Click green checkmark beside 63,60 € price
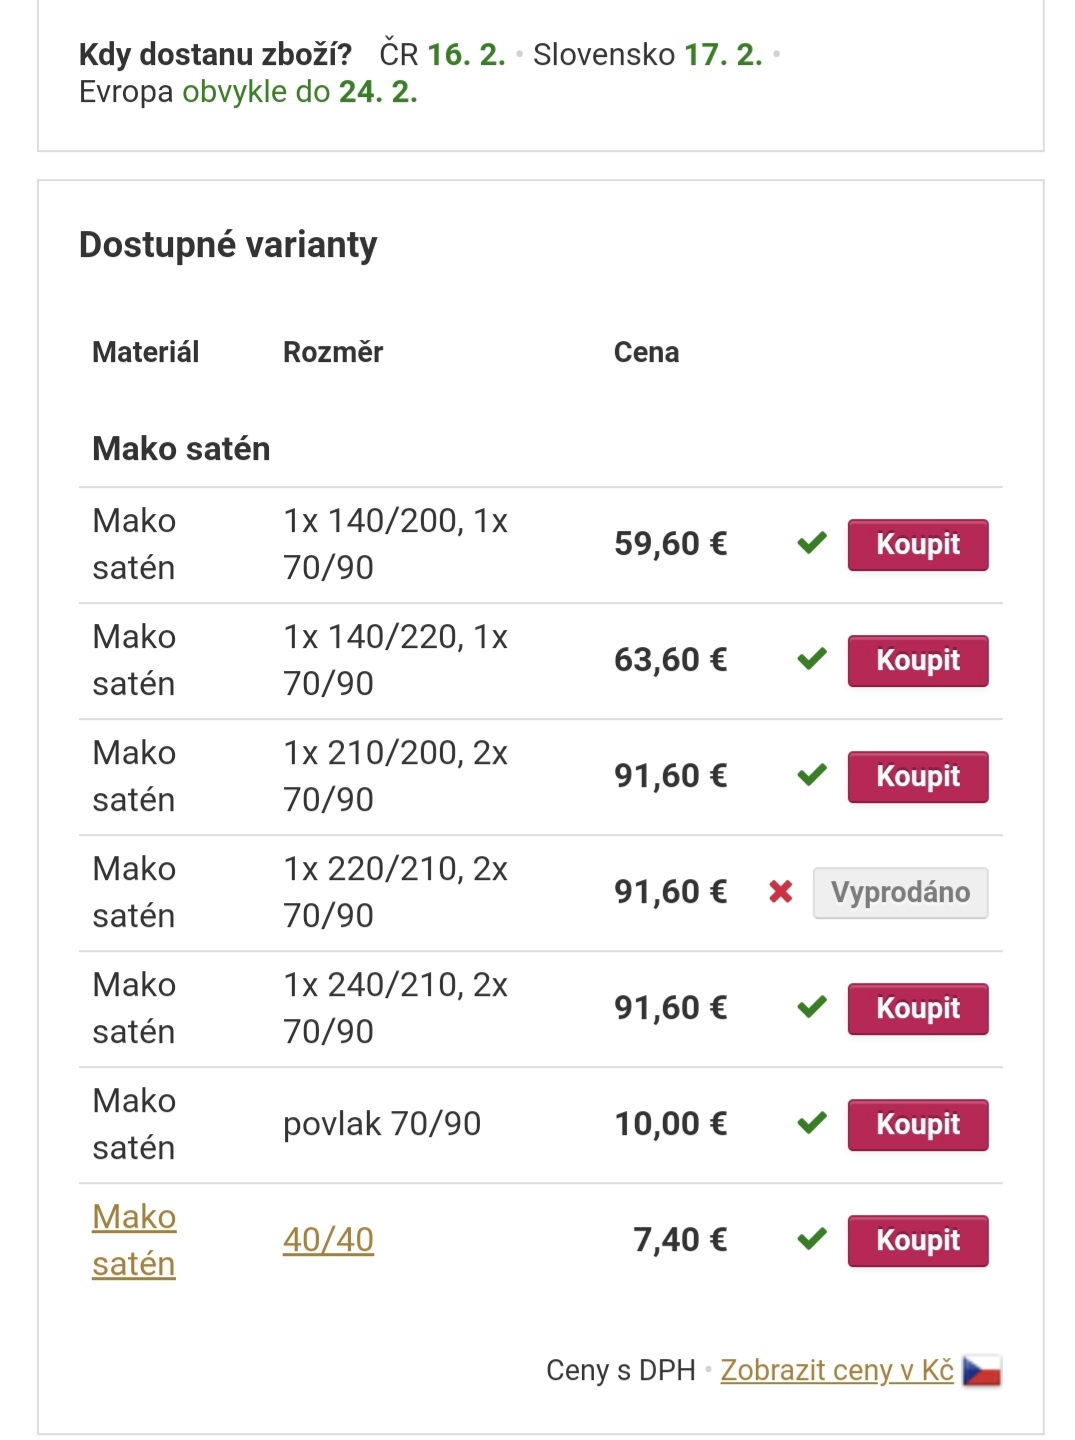 tap(812, 659)
